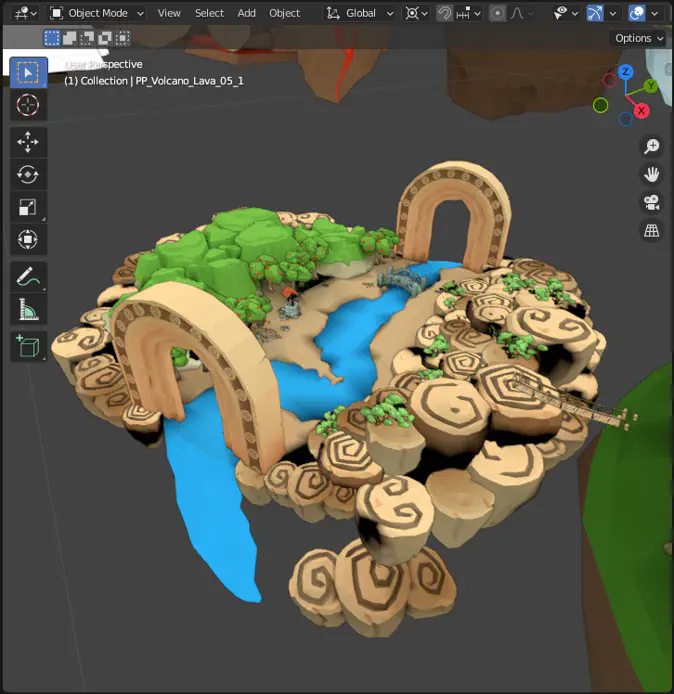Image resolution: width=674 pixels, height=694 pixels.
Task: Pick the Scale tool
Action: tap(28, 208)
